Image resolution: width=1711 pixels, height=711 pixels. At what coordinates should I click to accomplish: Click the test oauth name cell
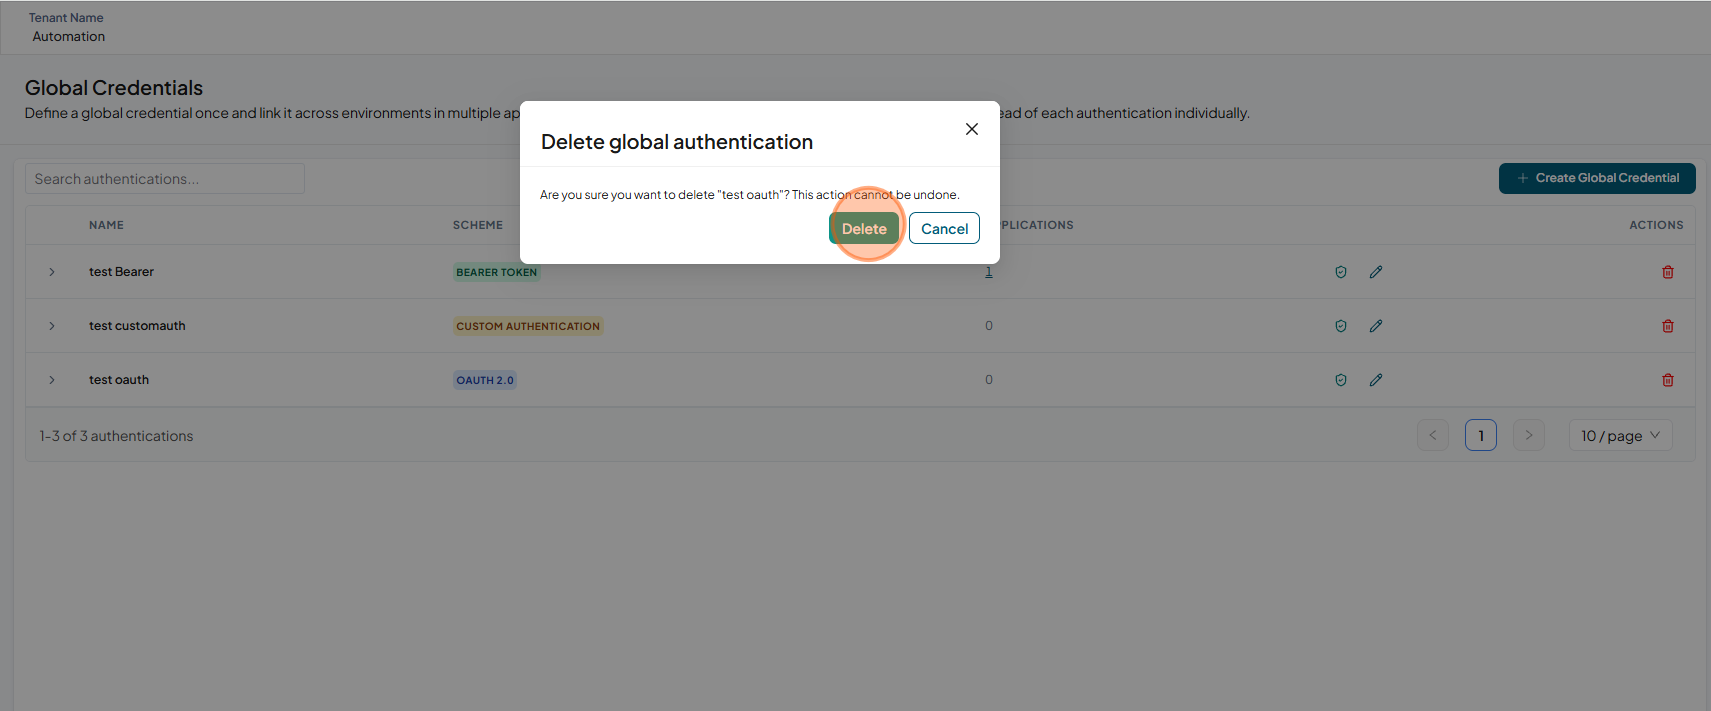119,380
